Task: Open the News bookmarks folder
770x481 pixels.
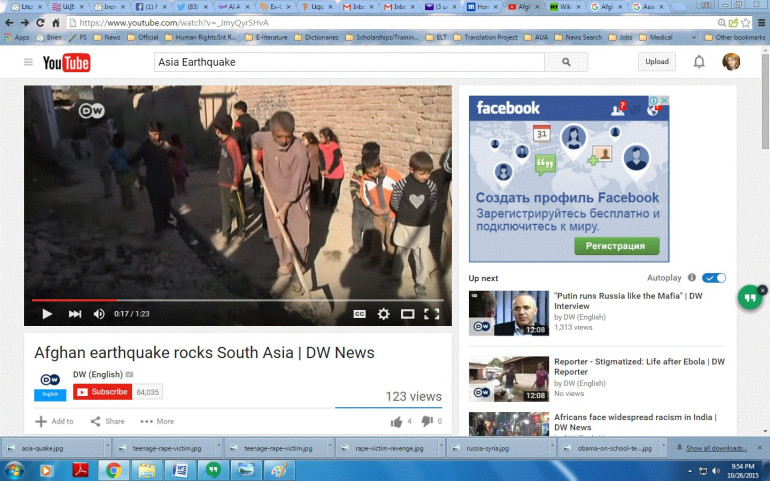Action: (x=107, y=37)
